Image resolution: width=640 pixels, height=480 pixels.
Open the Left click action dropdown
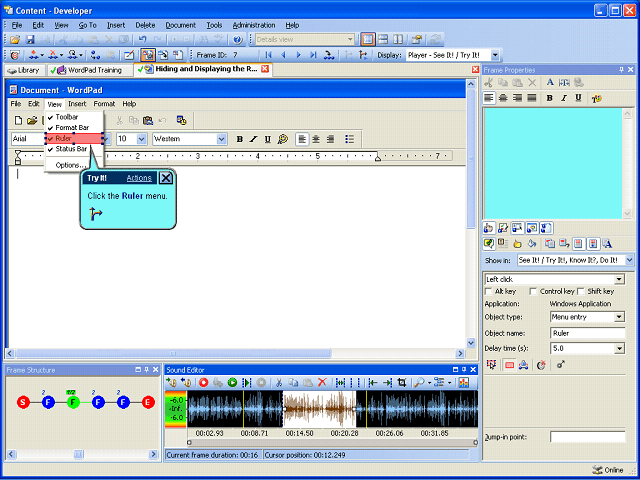pos(620,280)
